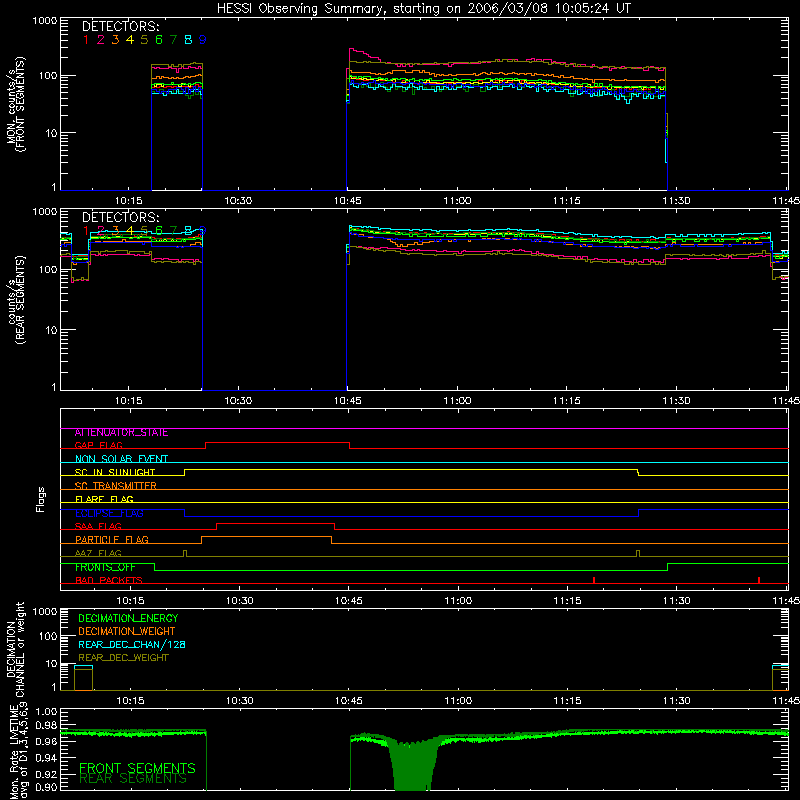Click red detector 1 in the front segments legend
The image size is (800, 800).
point(86,40)
